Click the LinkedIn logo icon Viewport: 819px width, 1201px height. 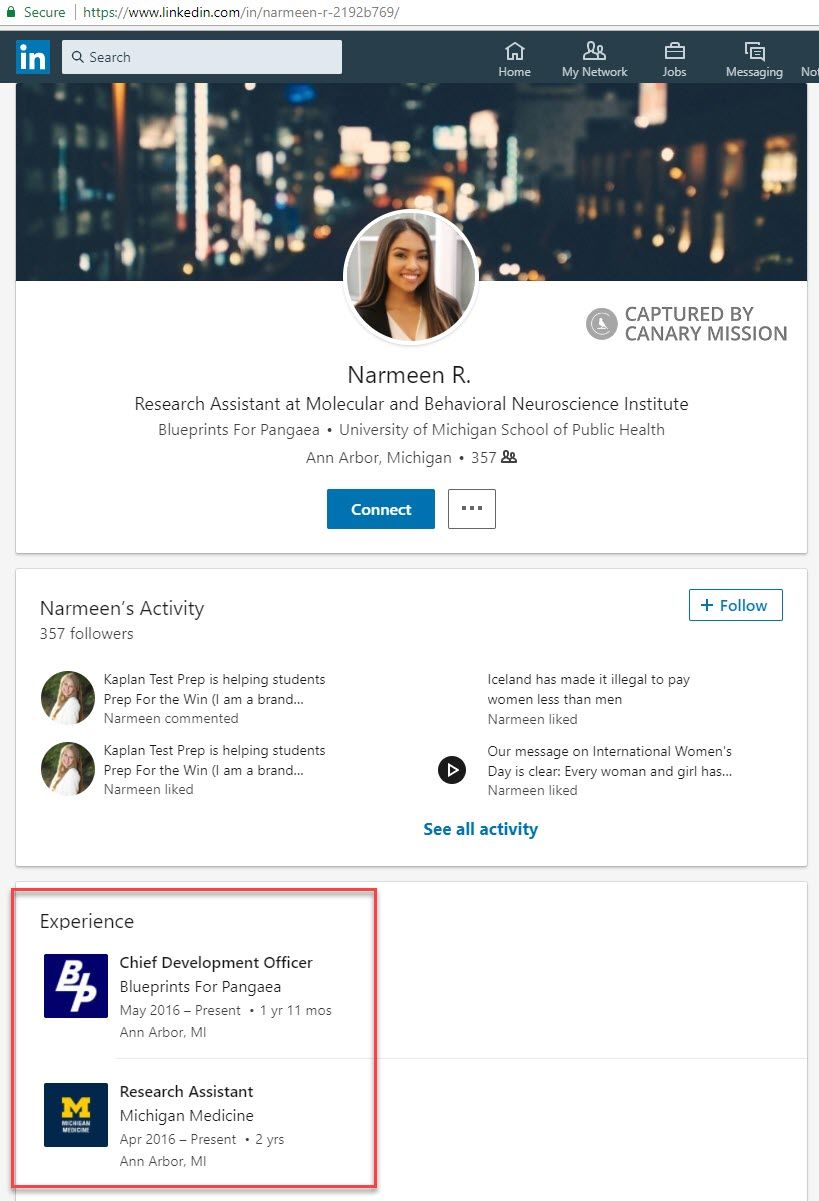(32, 57)
